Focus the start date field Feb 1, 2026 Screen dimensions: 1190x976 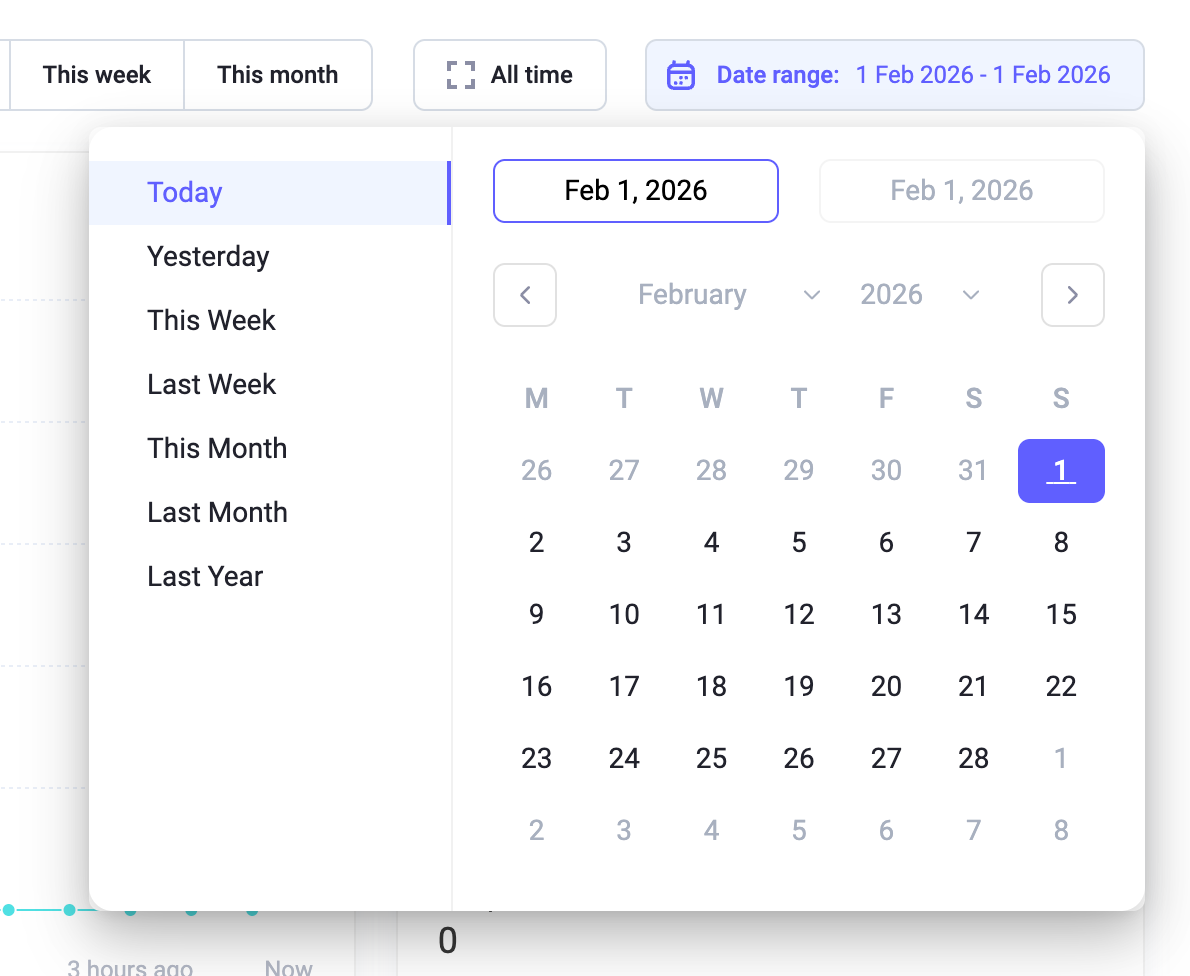(x=635, y=191)
